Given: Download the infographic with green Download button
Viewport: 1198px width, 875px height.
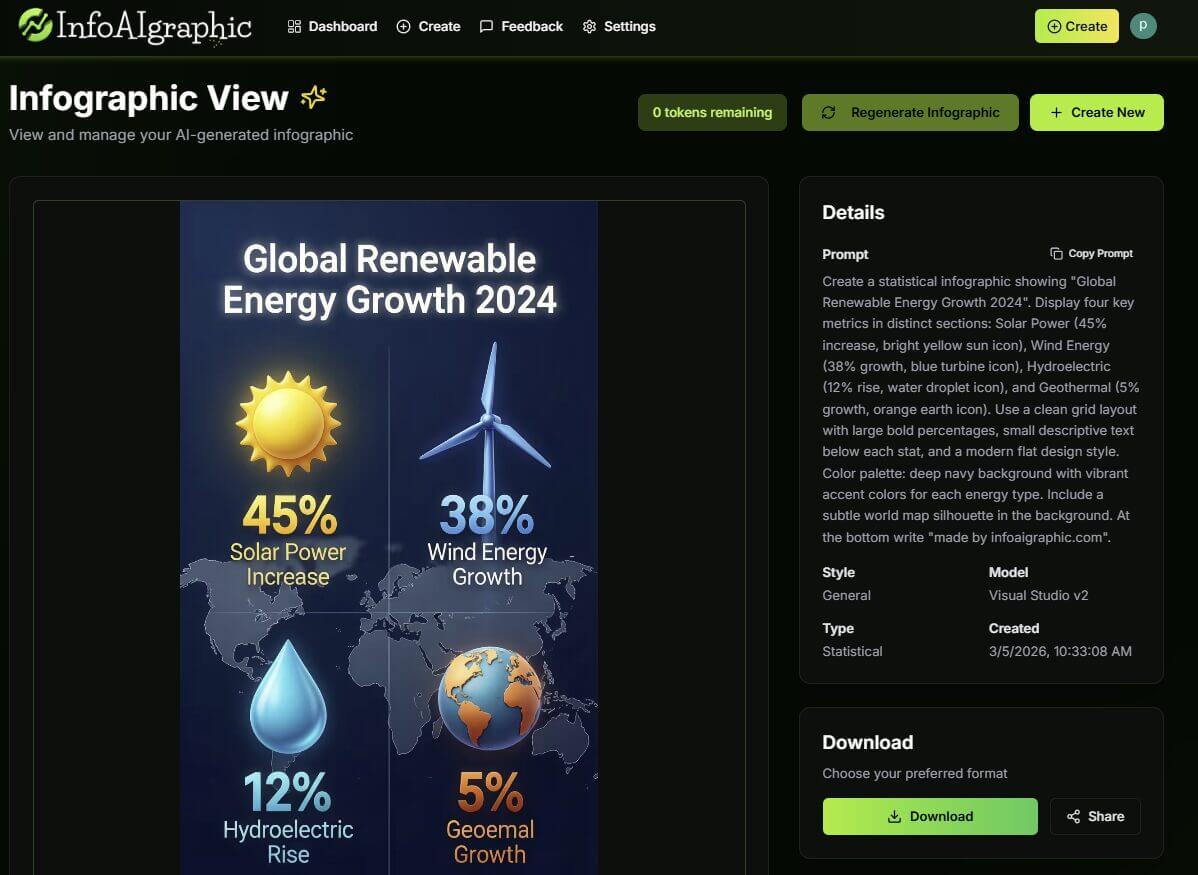Looking at the screenshot, I should click(930, 816).
